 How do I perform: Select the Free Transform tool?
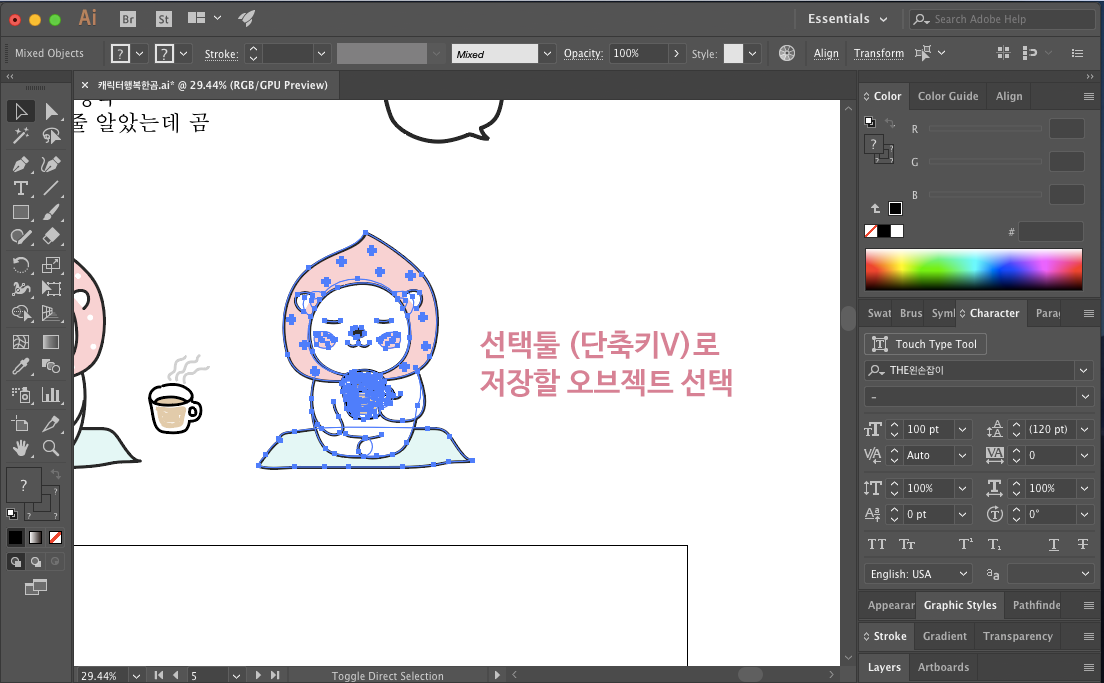51,289
